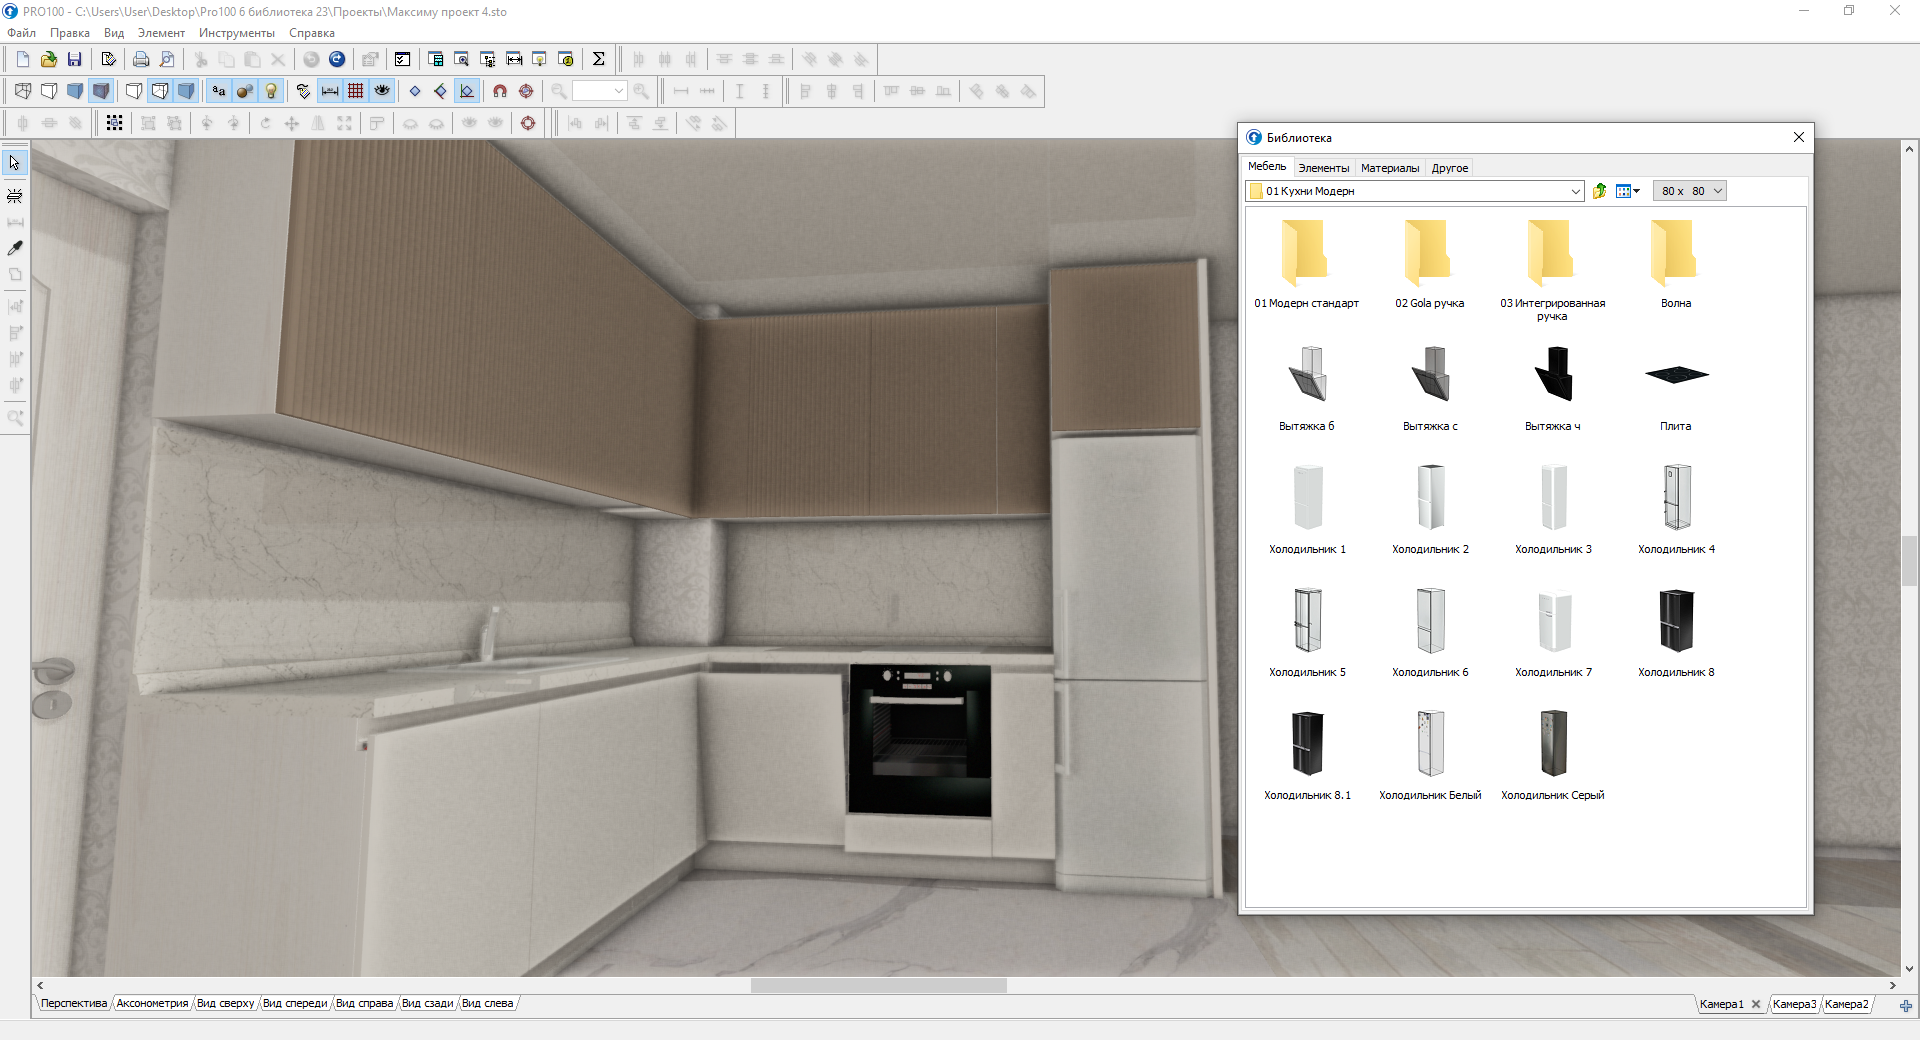The width and height of the screenshot is (1922, 1040).
Task: Click the red magnet snap icon
Action: tap(500, 91)
